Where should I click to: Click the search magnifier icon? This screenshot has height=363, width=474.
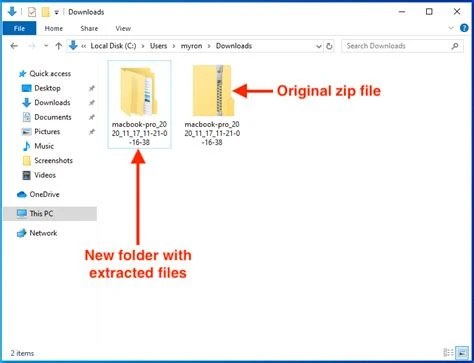(455, 46)
